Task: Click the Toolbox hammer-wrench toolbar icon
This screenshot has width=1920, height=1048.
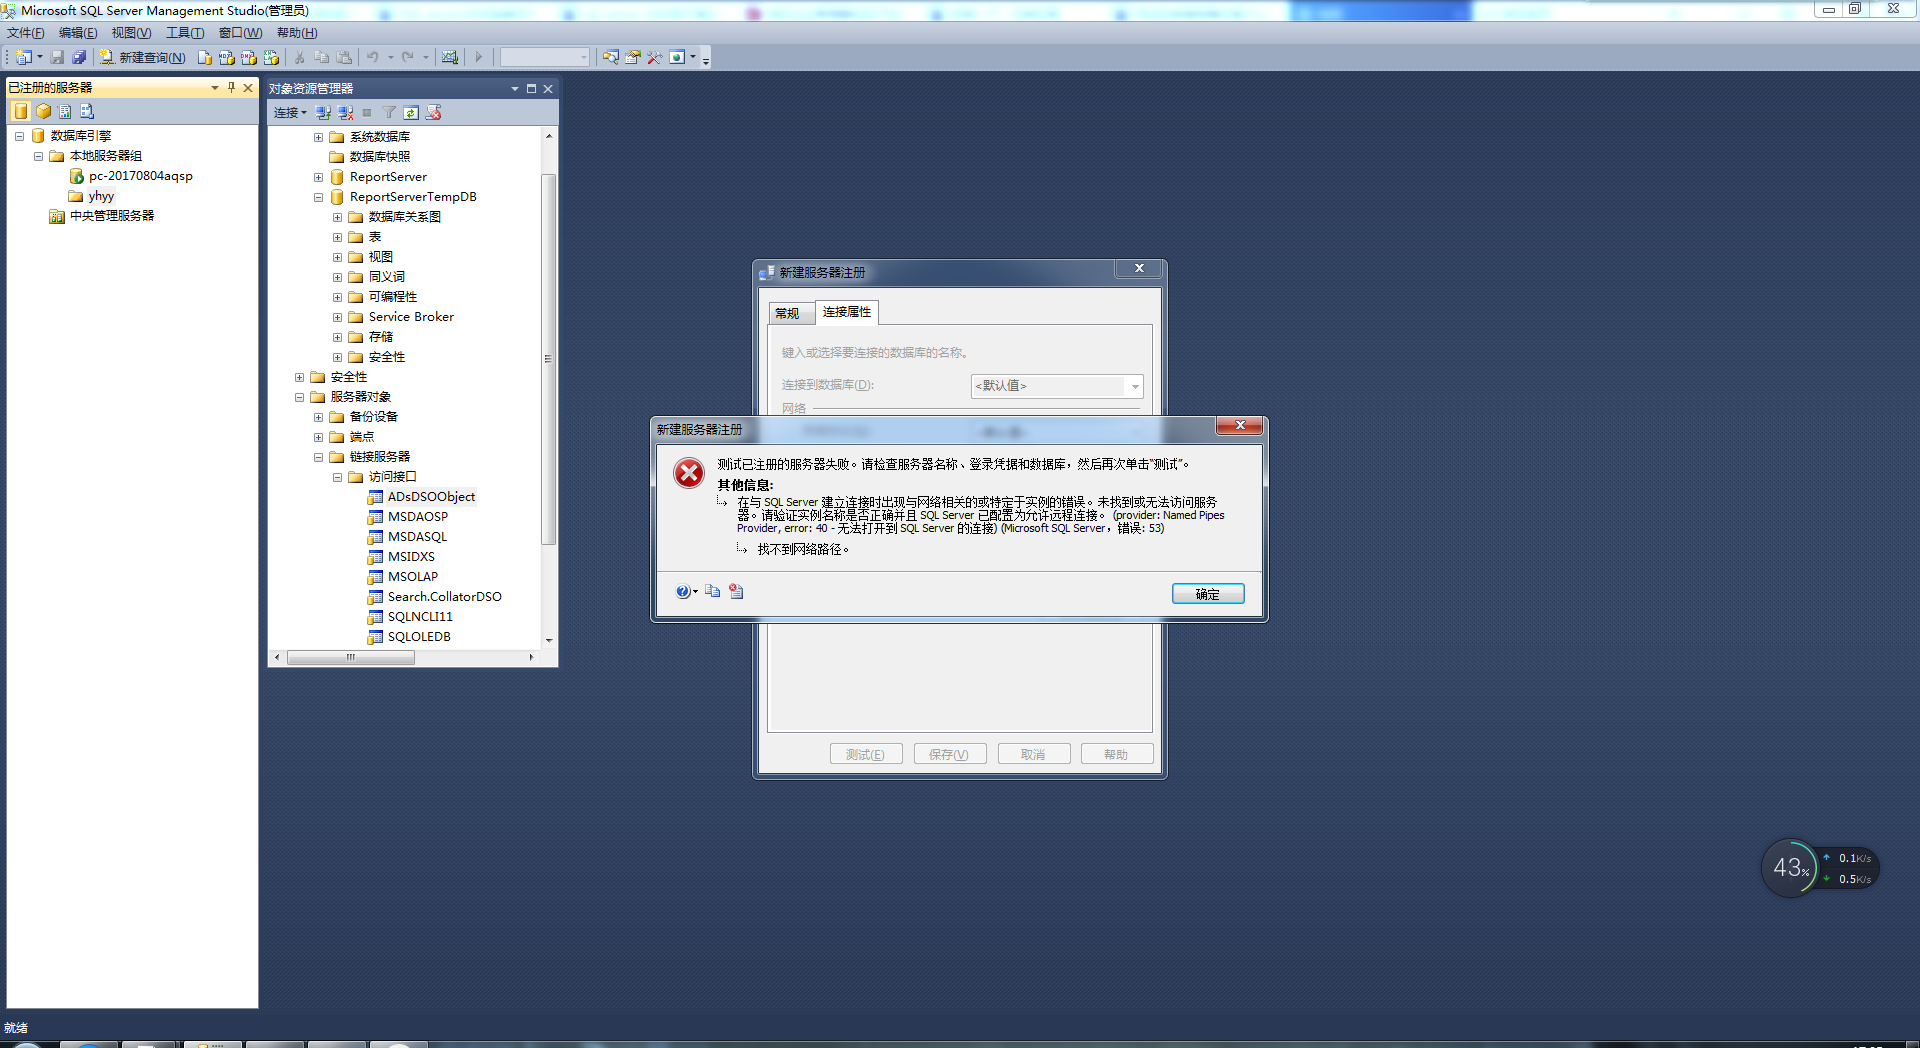Action: (654, 58)
